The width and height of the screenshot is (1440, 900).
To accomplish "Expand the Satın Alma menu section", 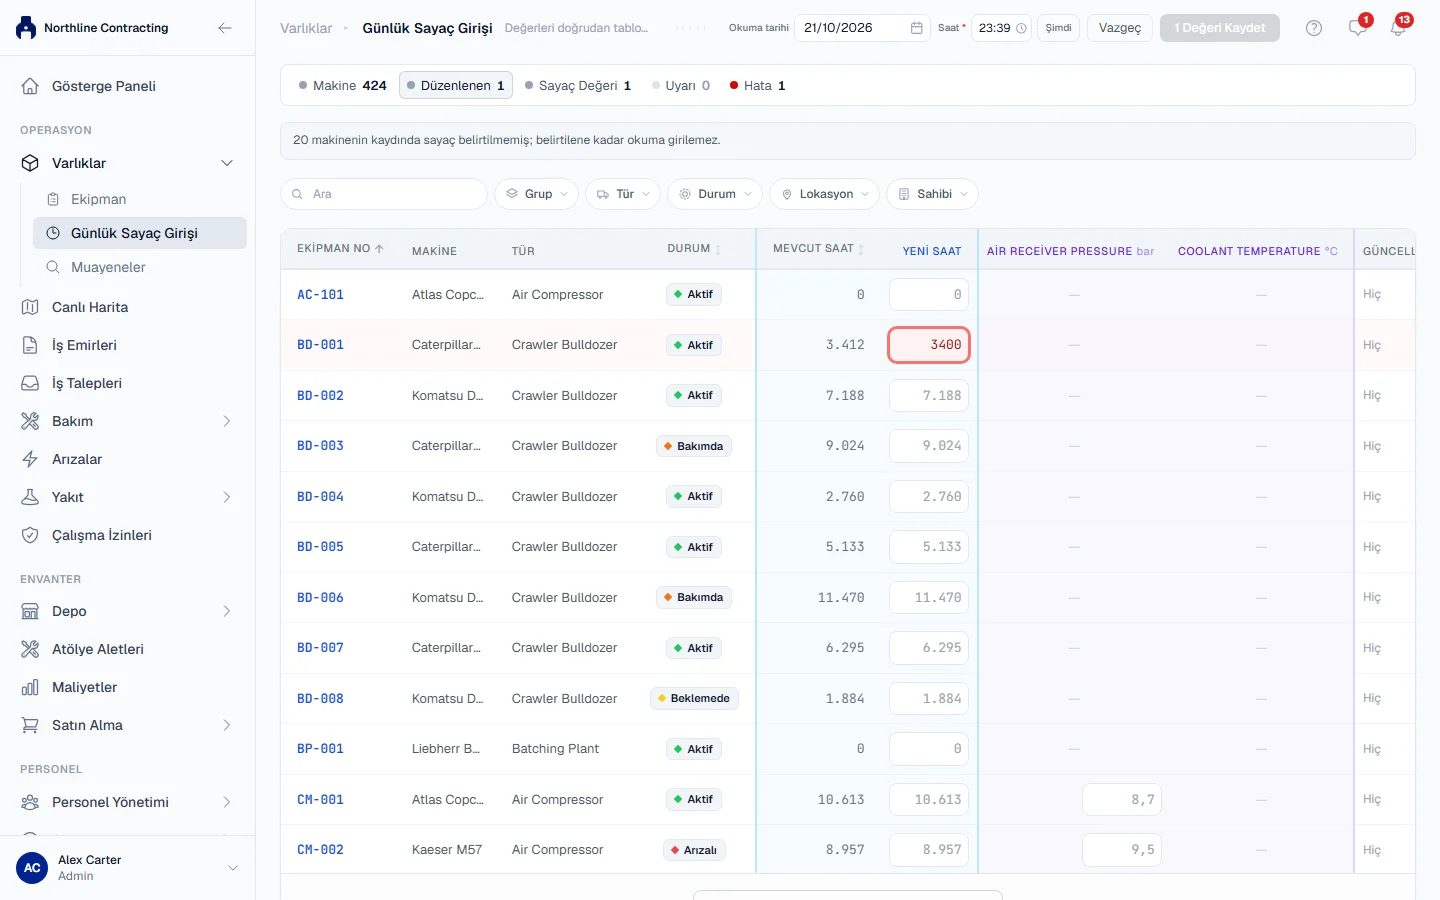I will click(x=227, y=725).
